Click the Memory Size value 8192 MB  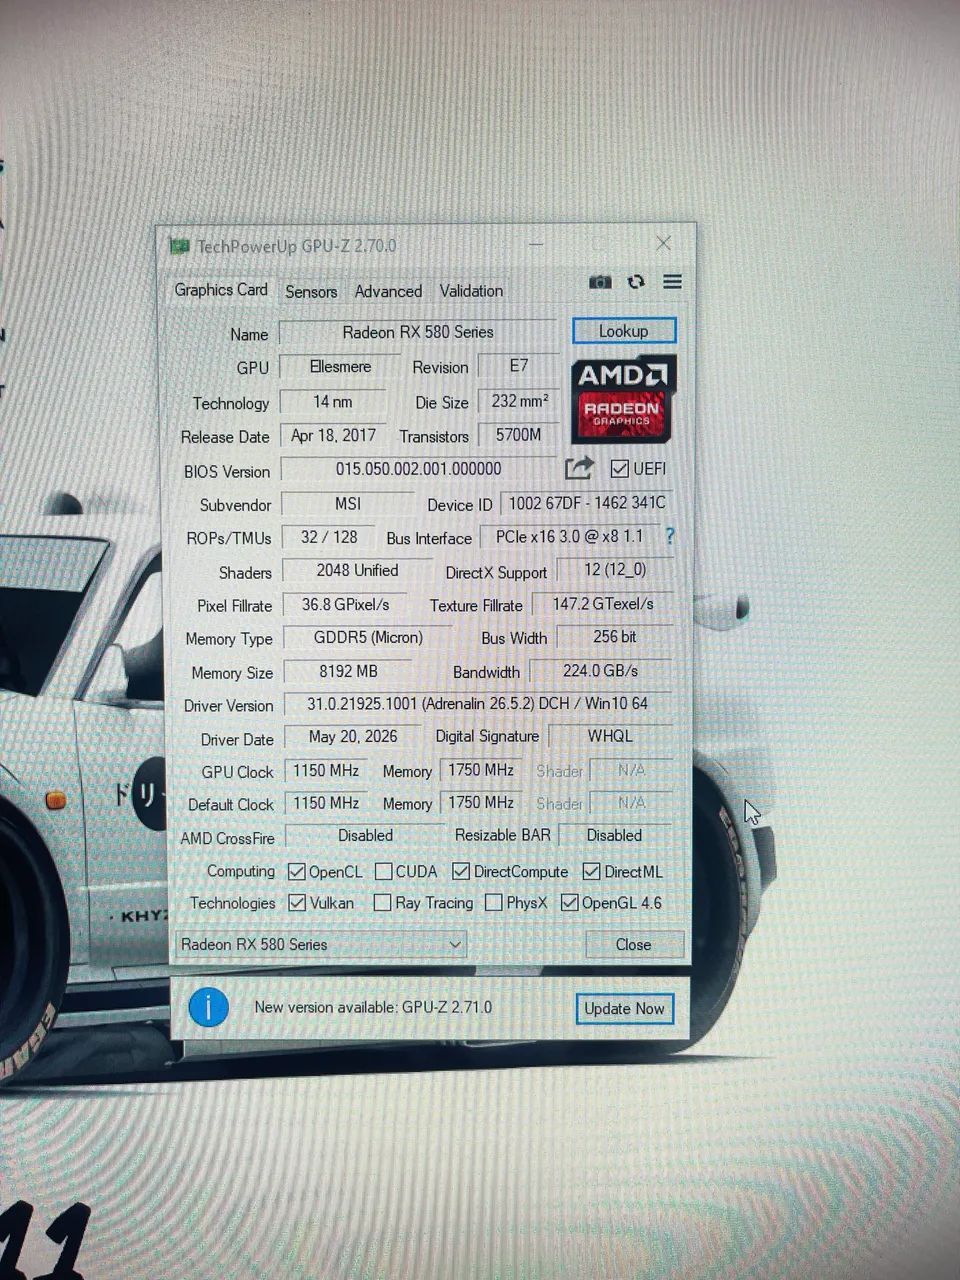347,671
